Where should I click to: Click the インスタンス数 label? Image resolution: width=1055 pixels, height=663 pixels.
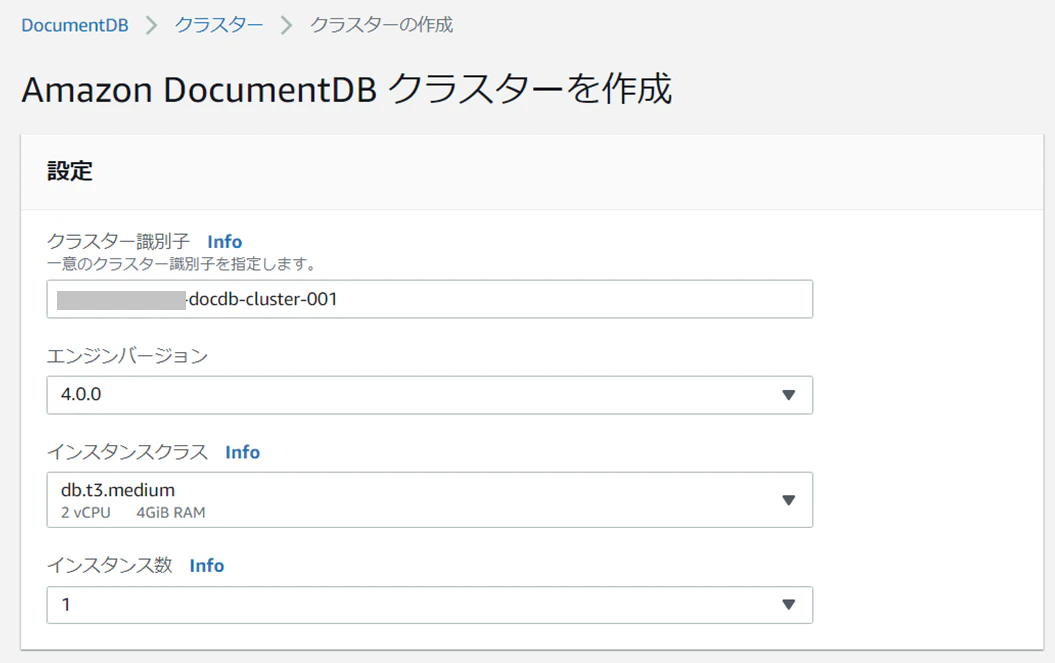[x=110, y=565]
